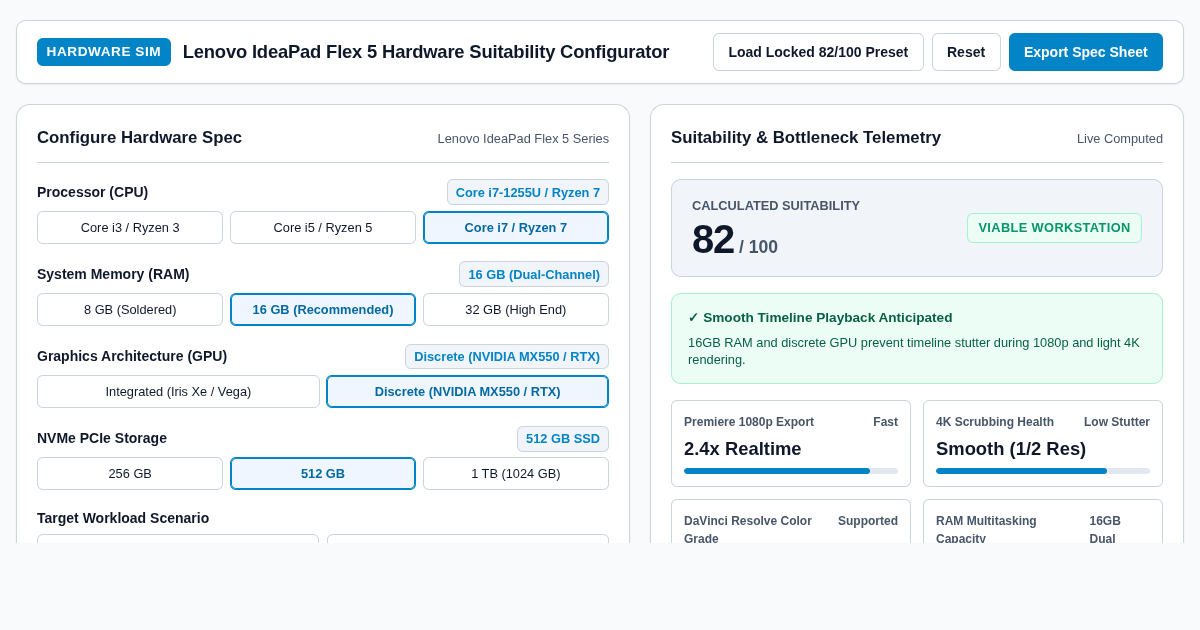Click the 512 GB SSD value badge
Screen dimensions: 1200x630
[563, 438]
